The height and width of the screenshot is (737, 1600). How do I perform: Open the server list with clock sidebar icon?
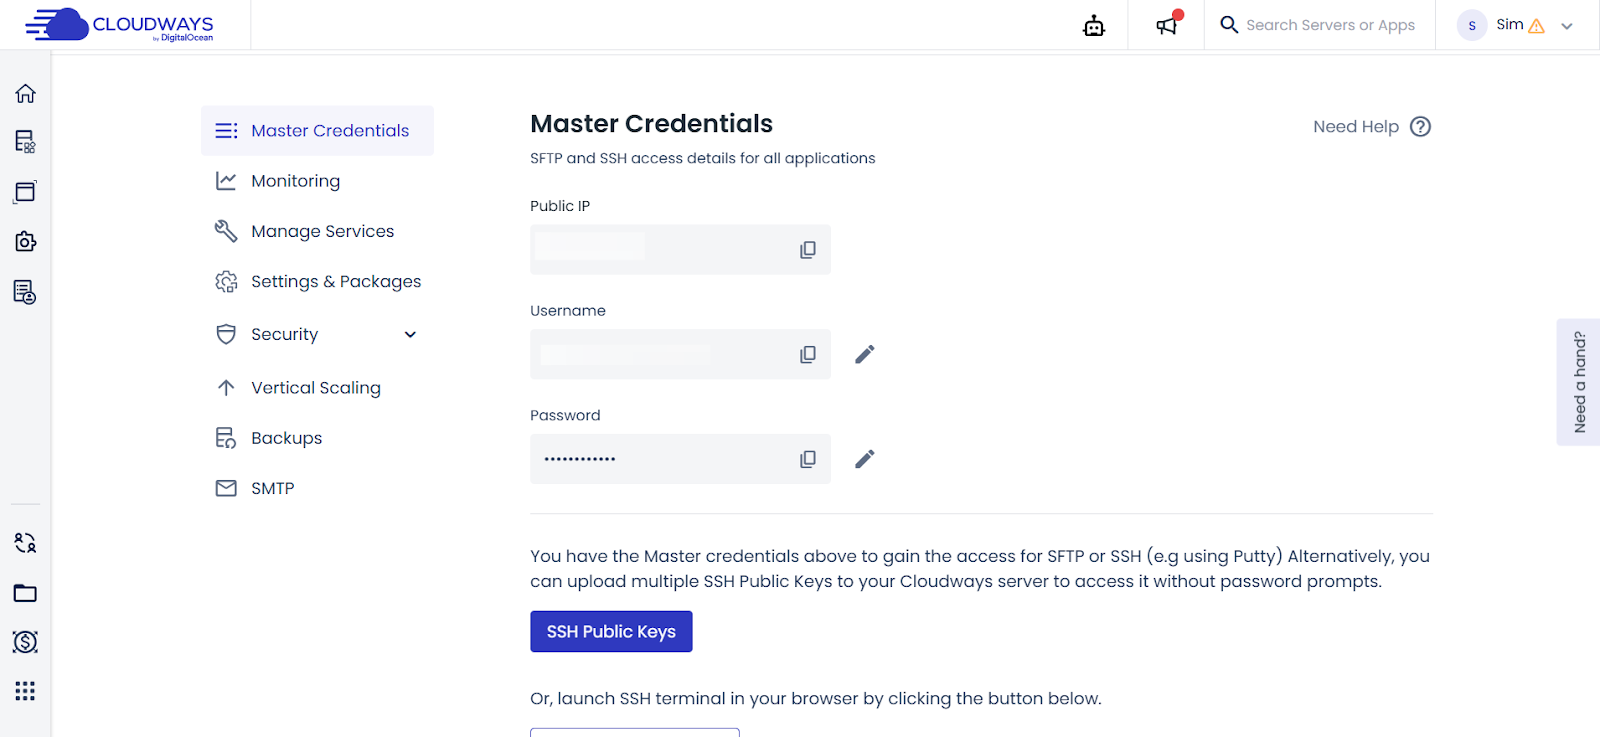(26, 292)
